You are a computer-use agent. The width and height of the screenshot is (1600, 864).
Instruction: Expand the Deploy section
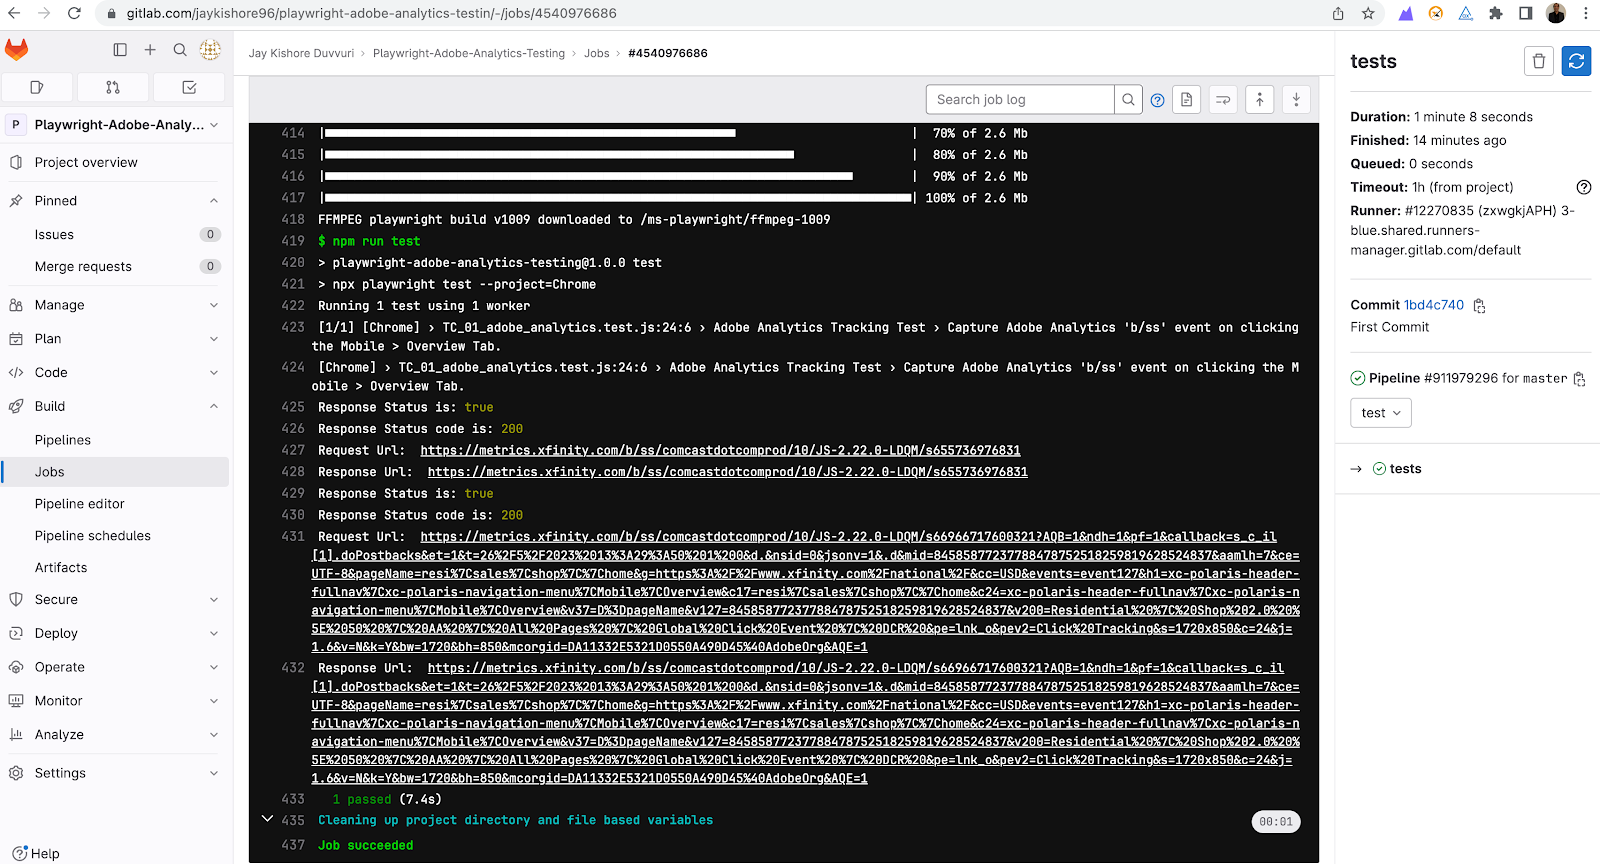pyautogui.click(x=116, y=634)
